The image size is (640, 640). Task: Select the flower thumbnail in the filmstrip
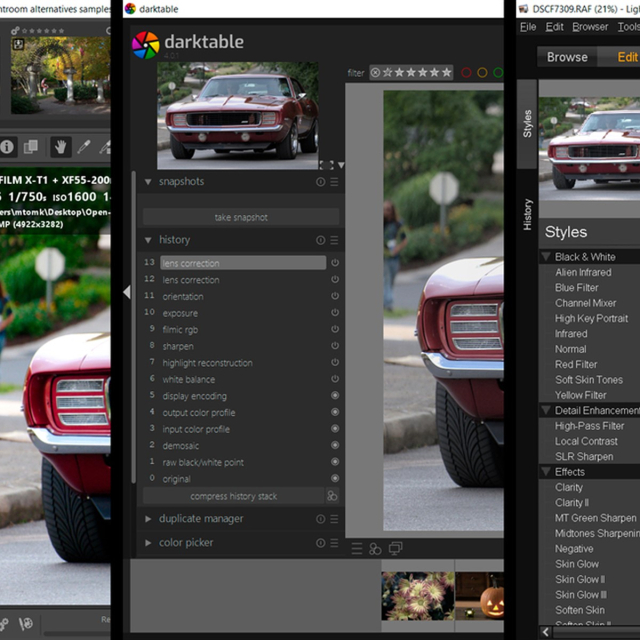tap(418, 596)
